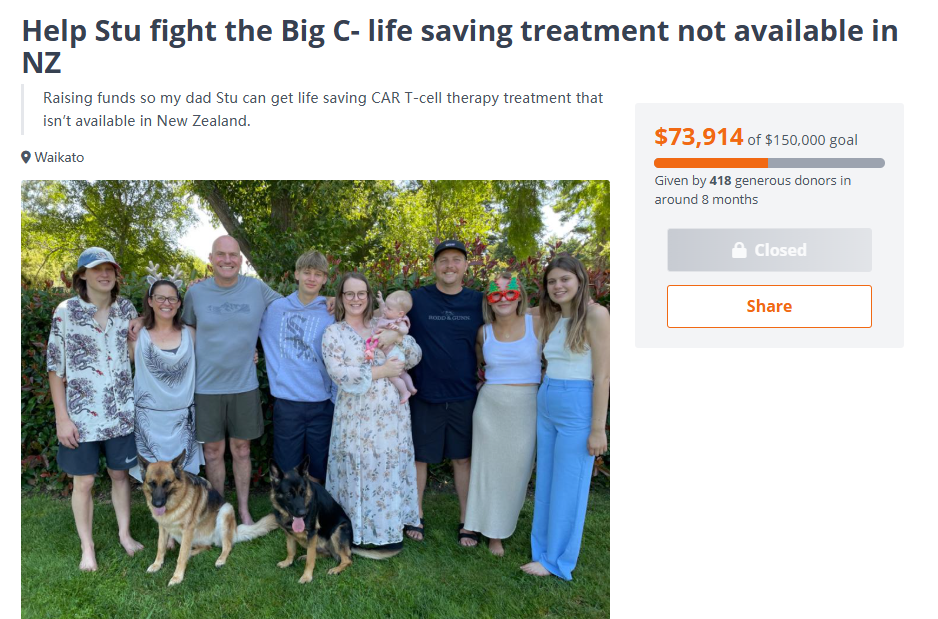Open the Share button
938x619 pixels.
pyautogui.click(x=769, y=306)
